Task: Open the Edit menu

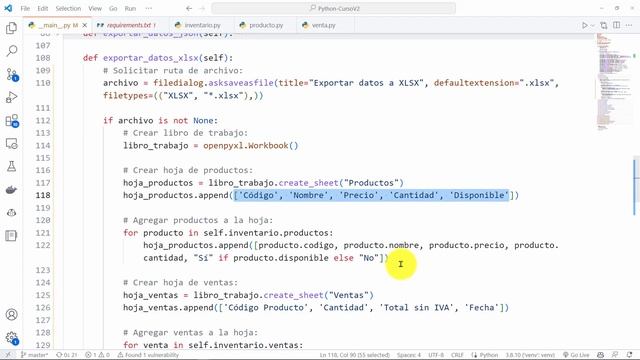Action: pyautogui.click(x=42, y=8)
